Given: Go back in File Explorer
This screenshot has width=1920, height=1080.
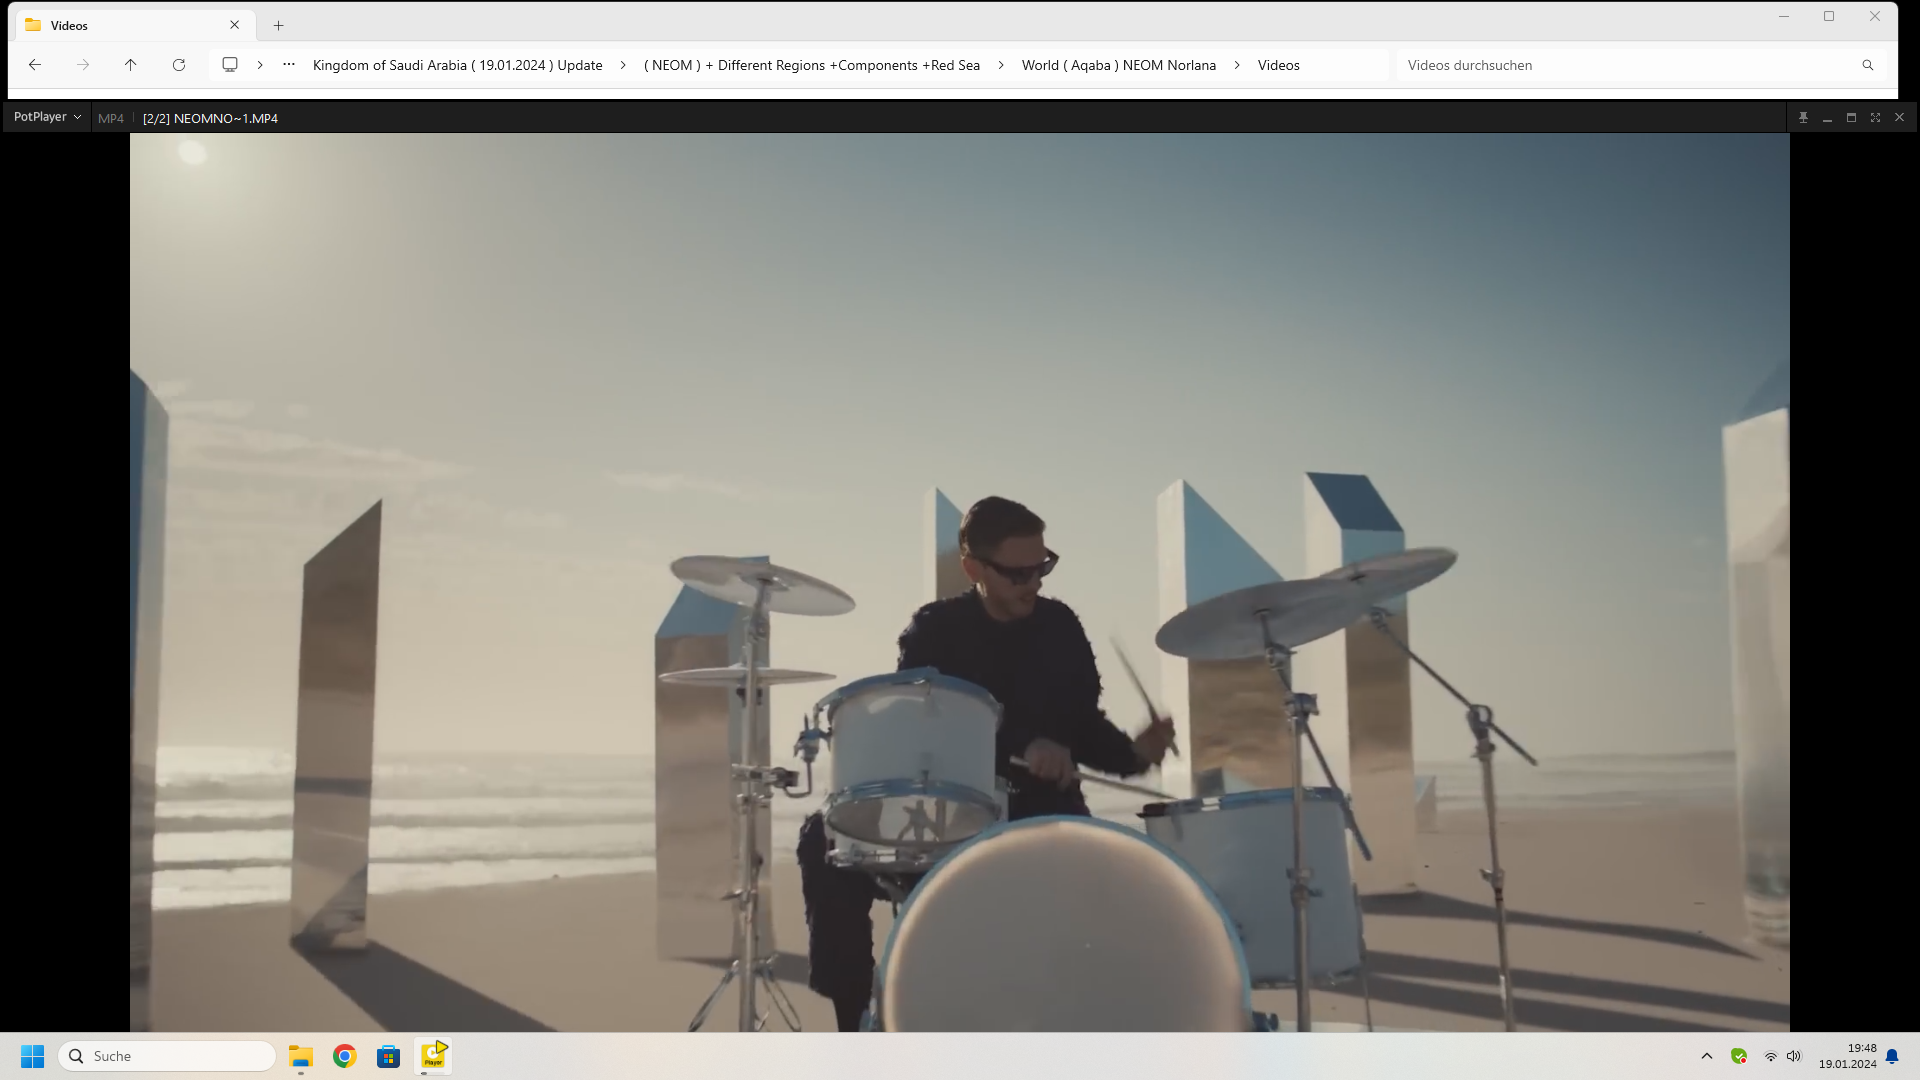Looking at the screenshot, I should tap(35, 65).
